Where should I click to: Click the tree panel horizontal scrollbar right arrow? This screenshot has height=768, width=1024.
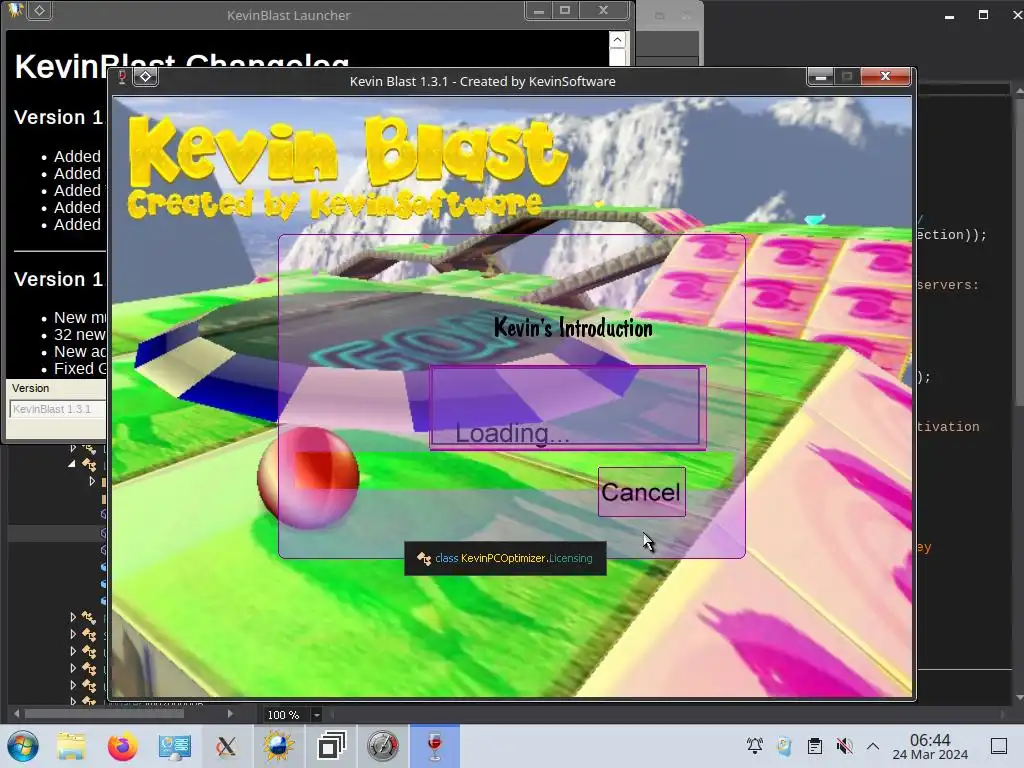click(230, 714)
